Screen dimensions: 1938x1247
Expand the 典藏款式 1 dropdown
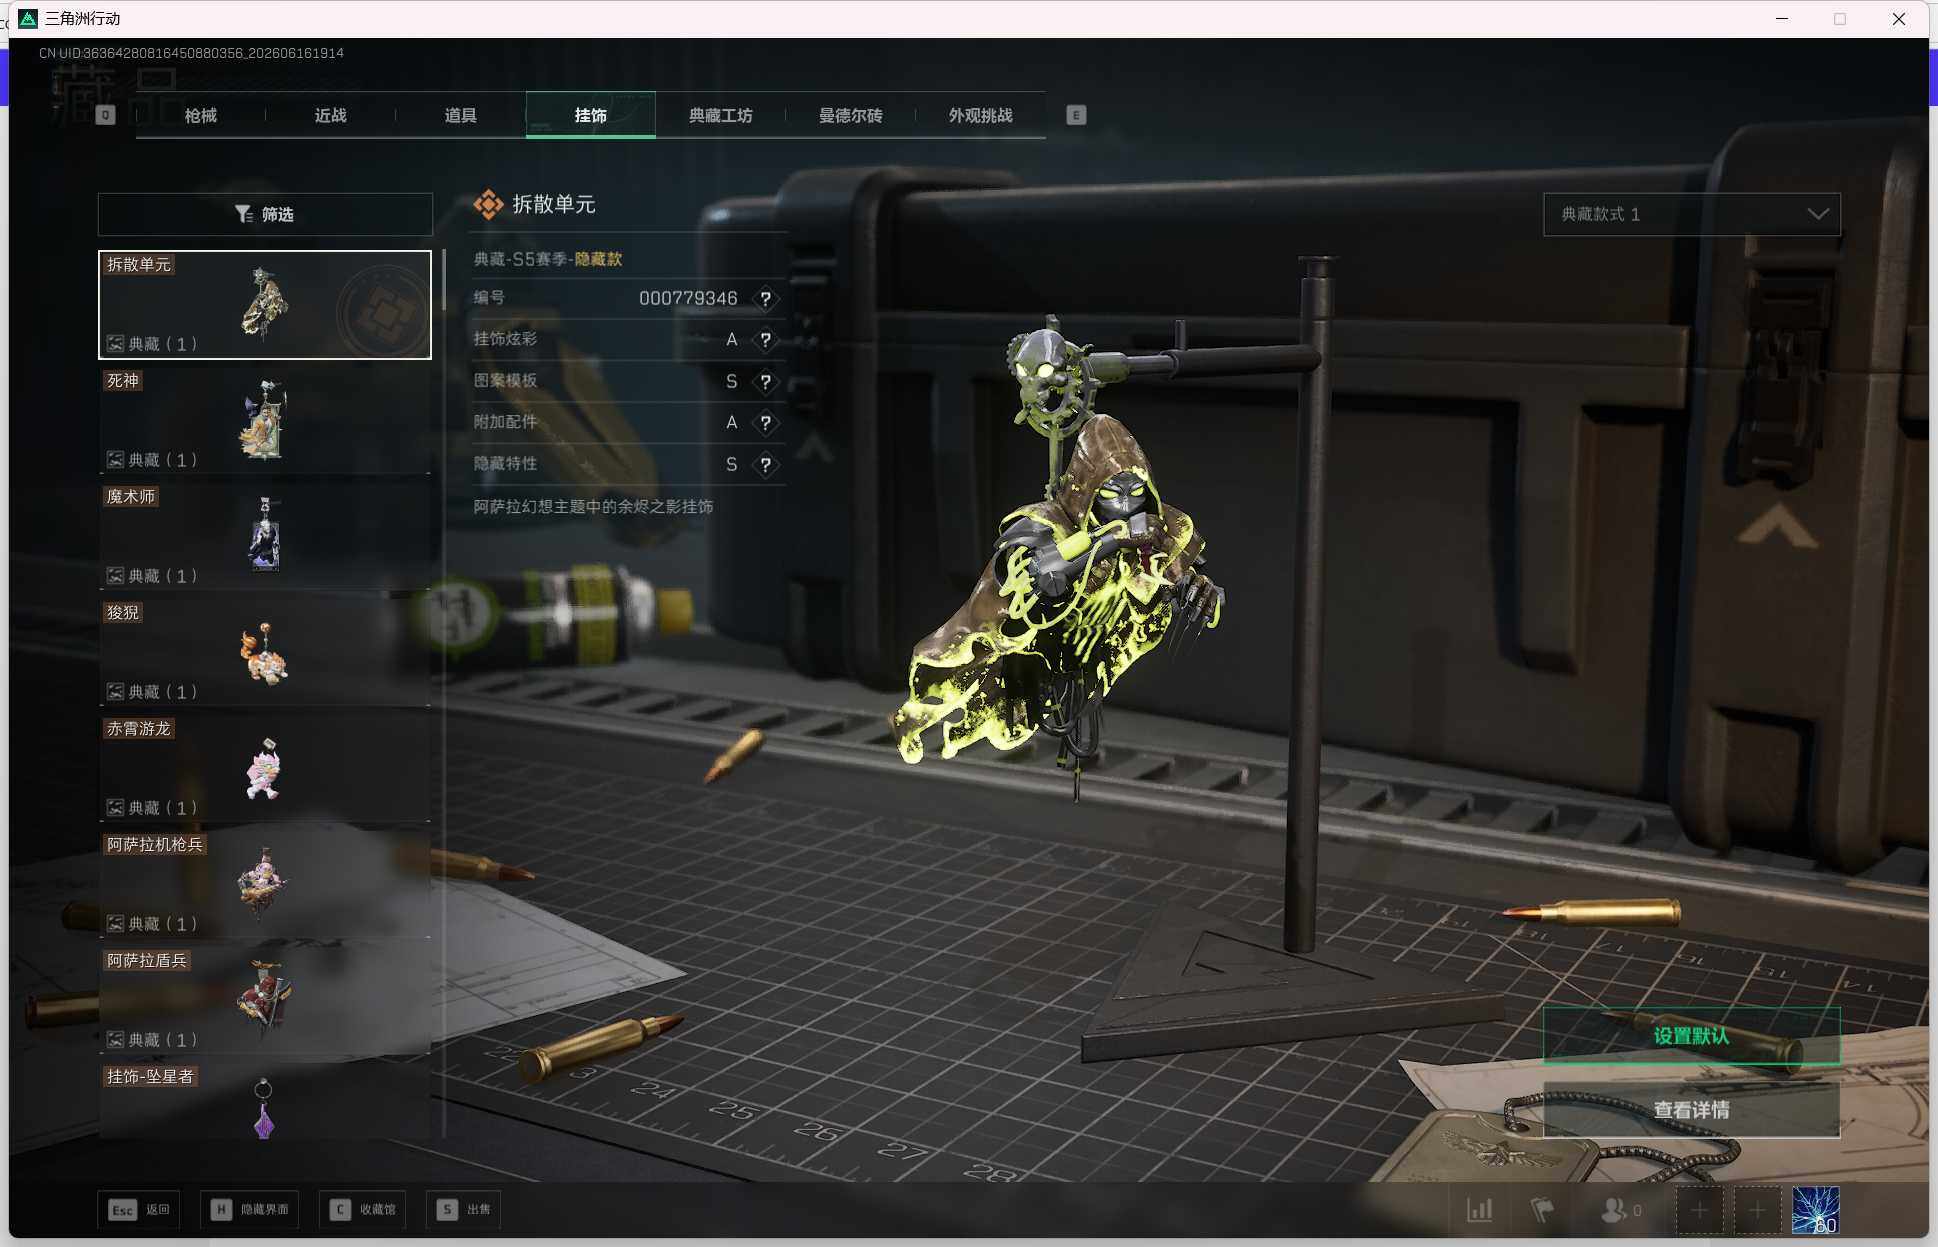pos(1691,214)
